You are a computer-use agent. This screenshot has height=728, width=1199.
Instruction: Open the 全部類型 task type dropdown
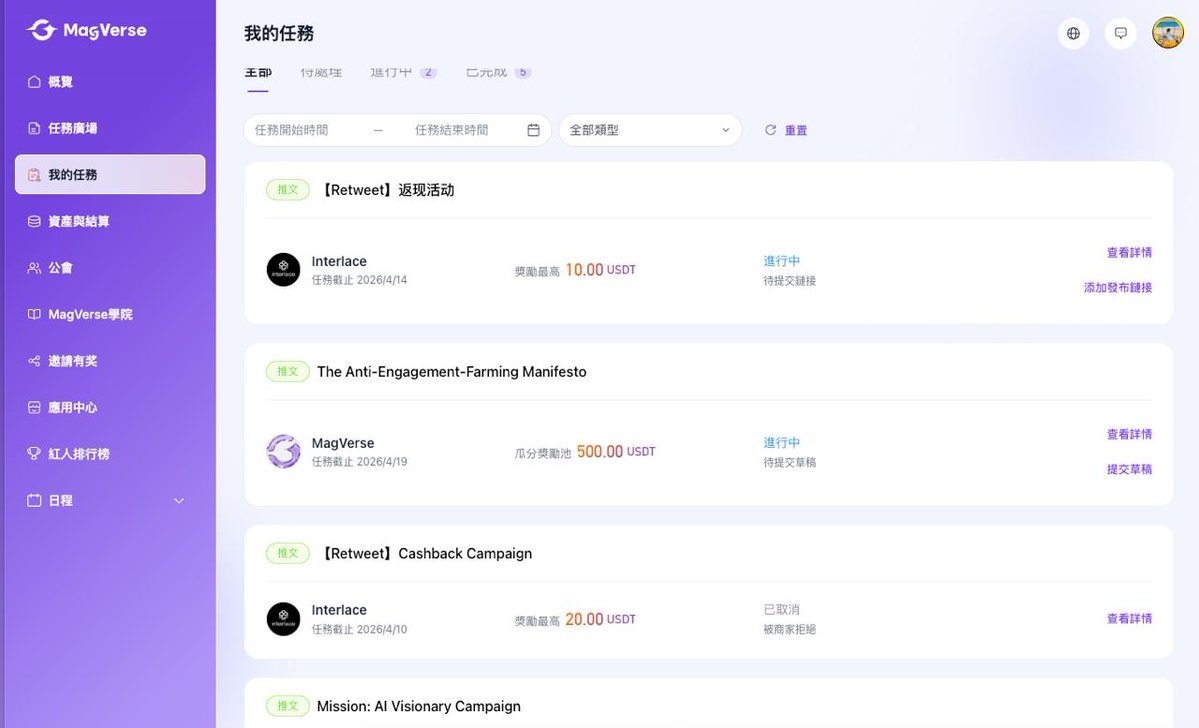point(649,129)
